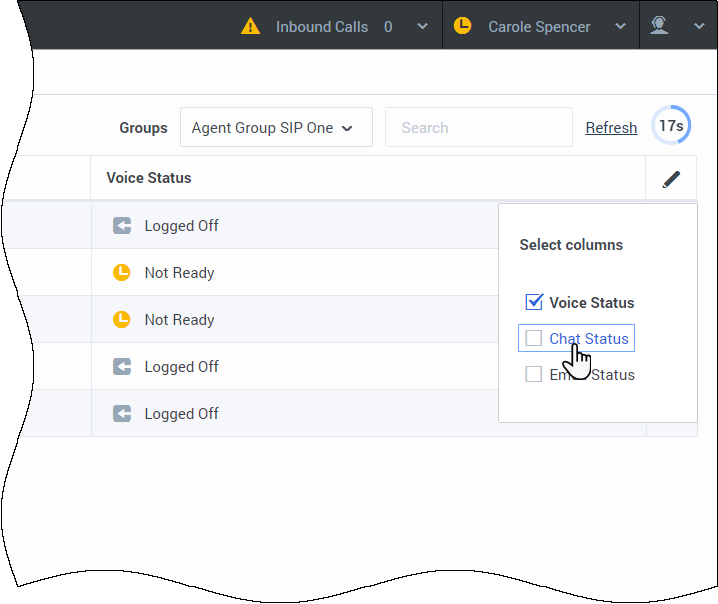Click the Not Ready clock icon in third row

(x=122, y=320)
